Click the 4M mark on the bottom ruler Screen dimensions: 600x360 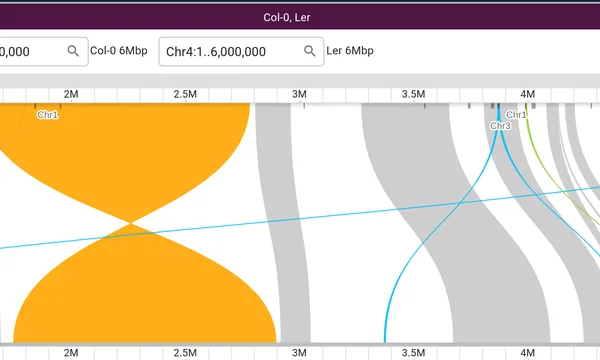tap(527, 353)
